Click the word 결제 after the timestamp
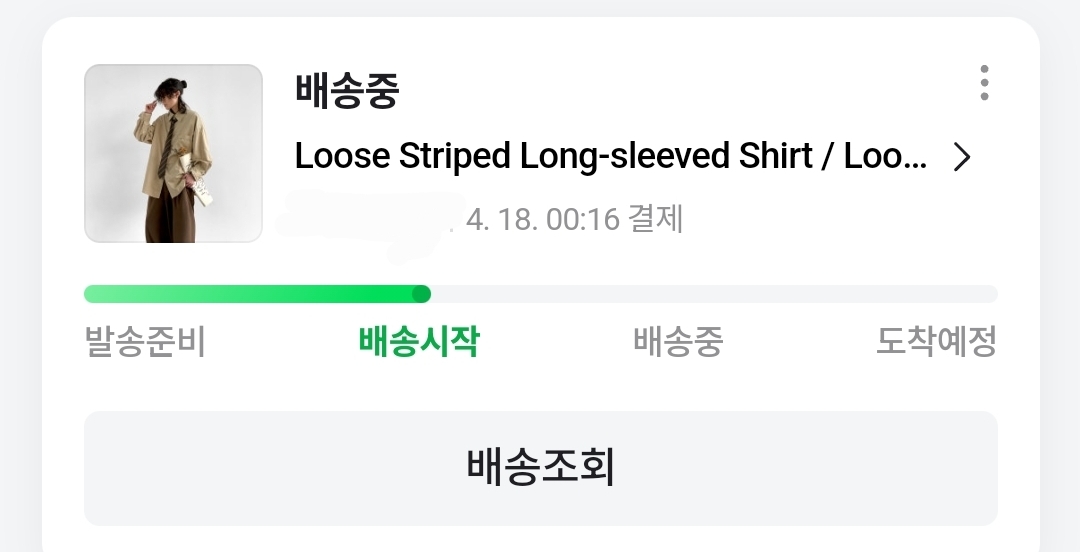The image size is (1080, 552). click(655, 219)
